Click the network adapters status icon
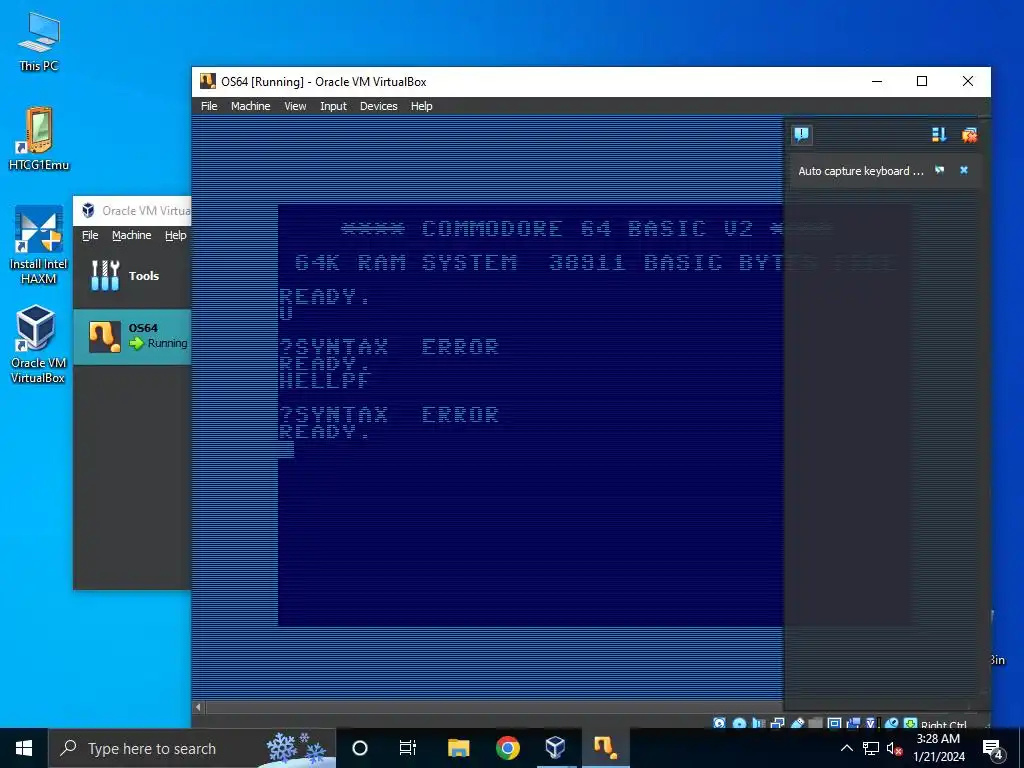Viewport: 1024px width, 768px height. (x=778, y=724)
